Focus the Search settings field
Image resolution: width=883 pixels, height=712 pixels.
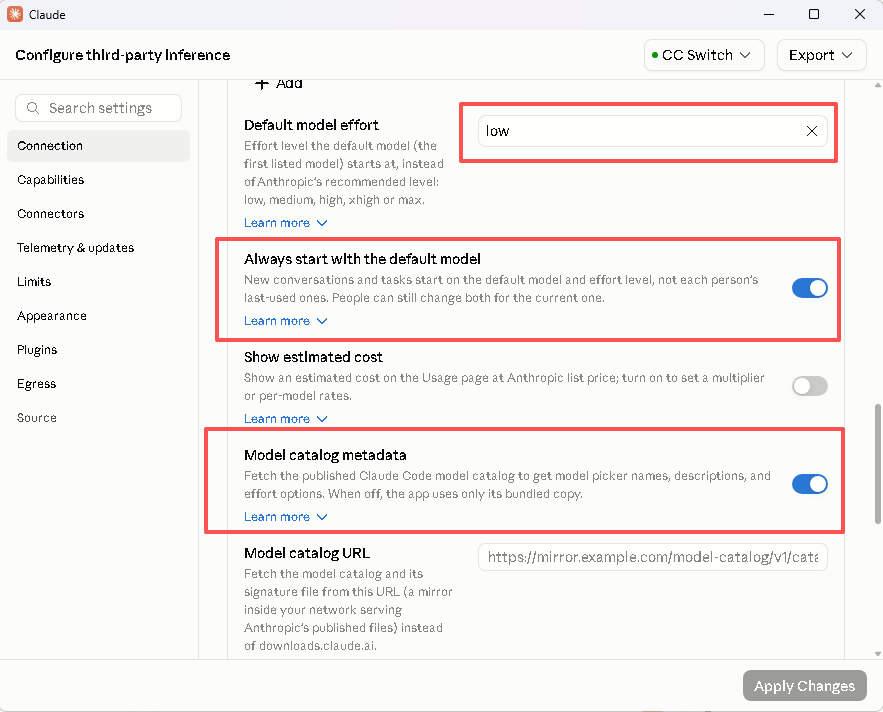(x=99, y=108)
